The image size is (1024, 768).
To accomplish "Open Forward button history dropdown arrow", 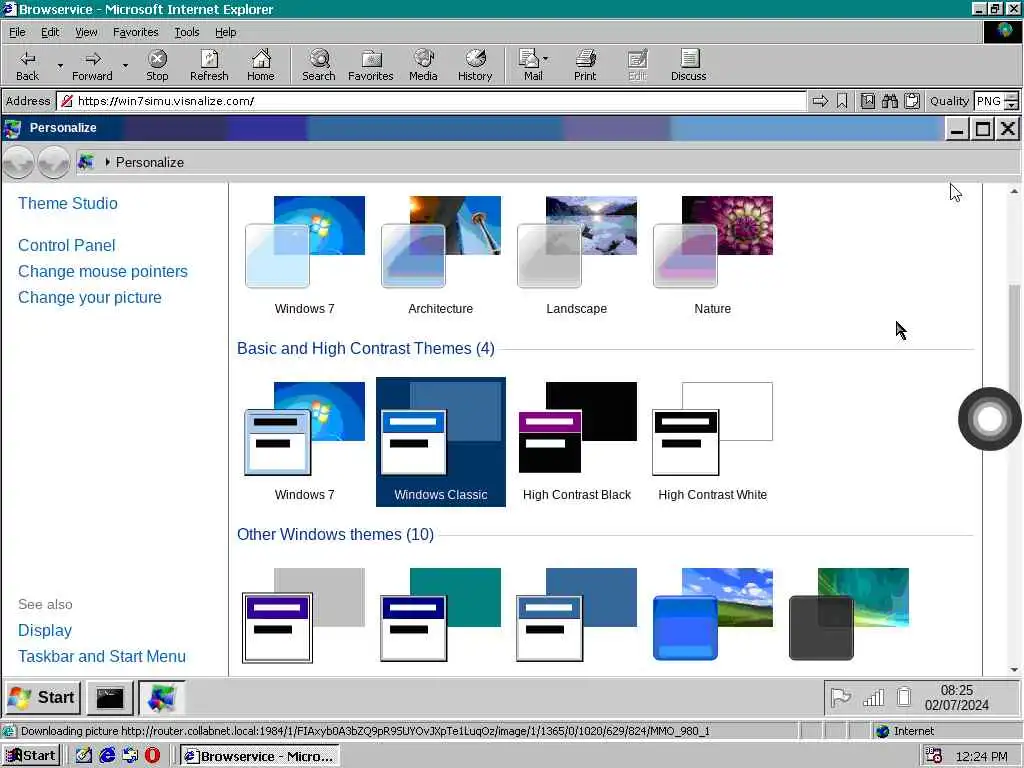I will click(125, 65).
